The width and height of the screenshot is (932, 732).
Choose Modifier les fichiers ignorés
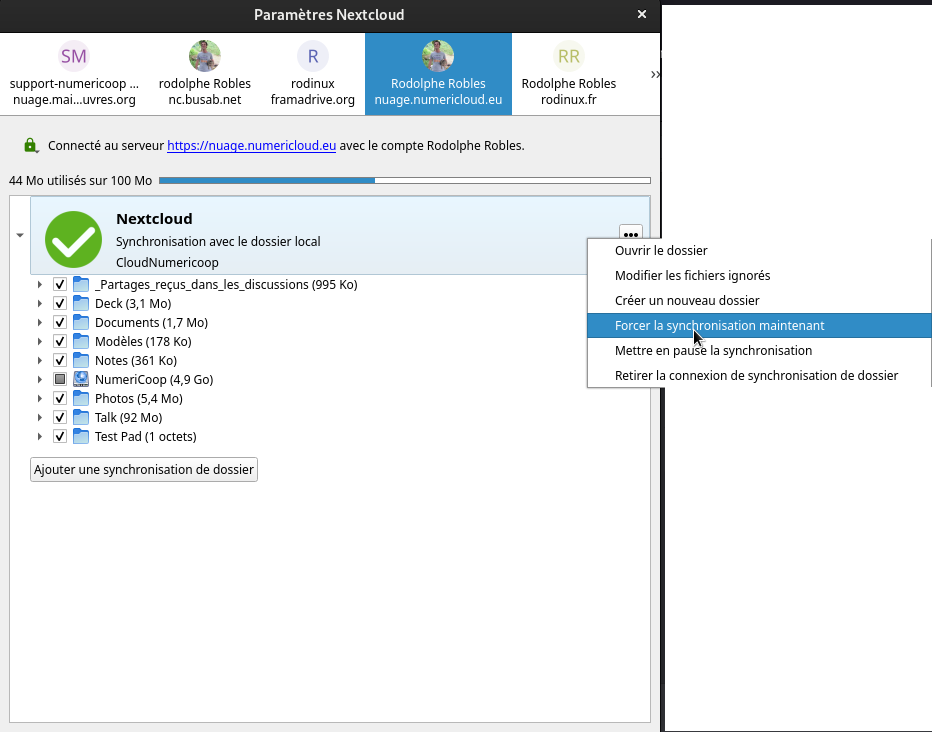(x=759, y=276)
